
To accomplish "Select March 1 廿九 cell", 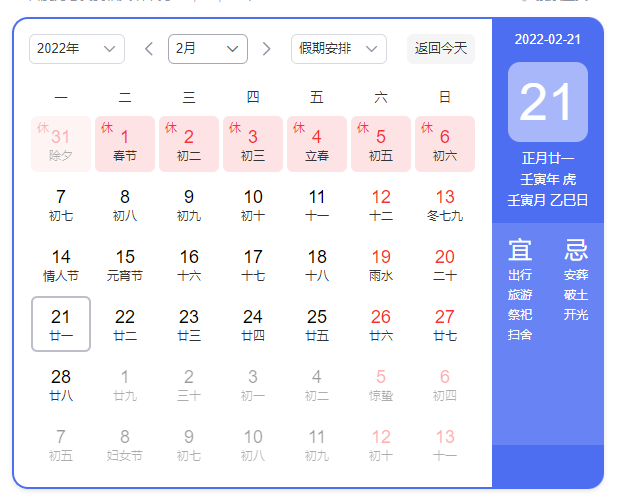I will coord(125,384).
